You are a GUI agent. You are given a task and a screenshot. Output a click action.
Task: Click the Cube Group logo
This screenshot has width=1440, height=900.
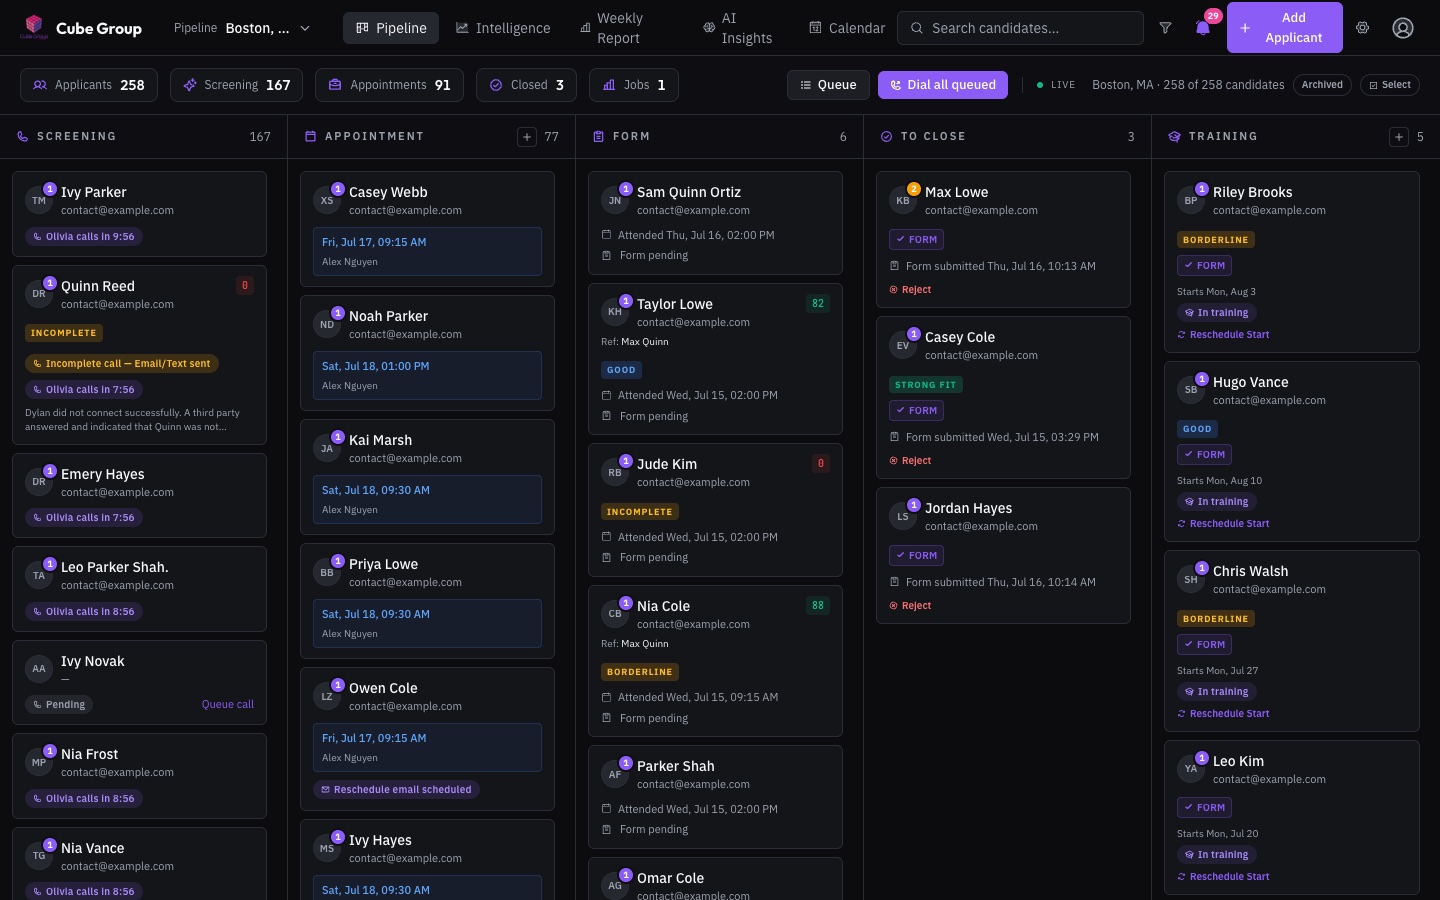(x=82, y=28)
